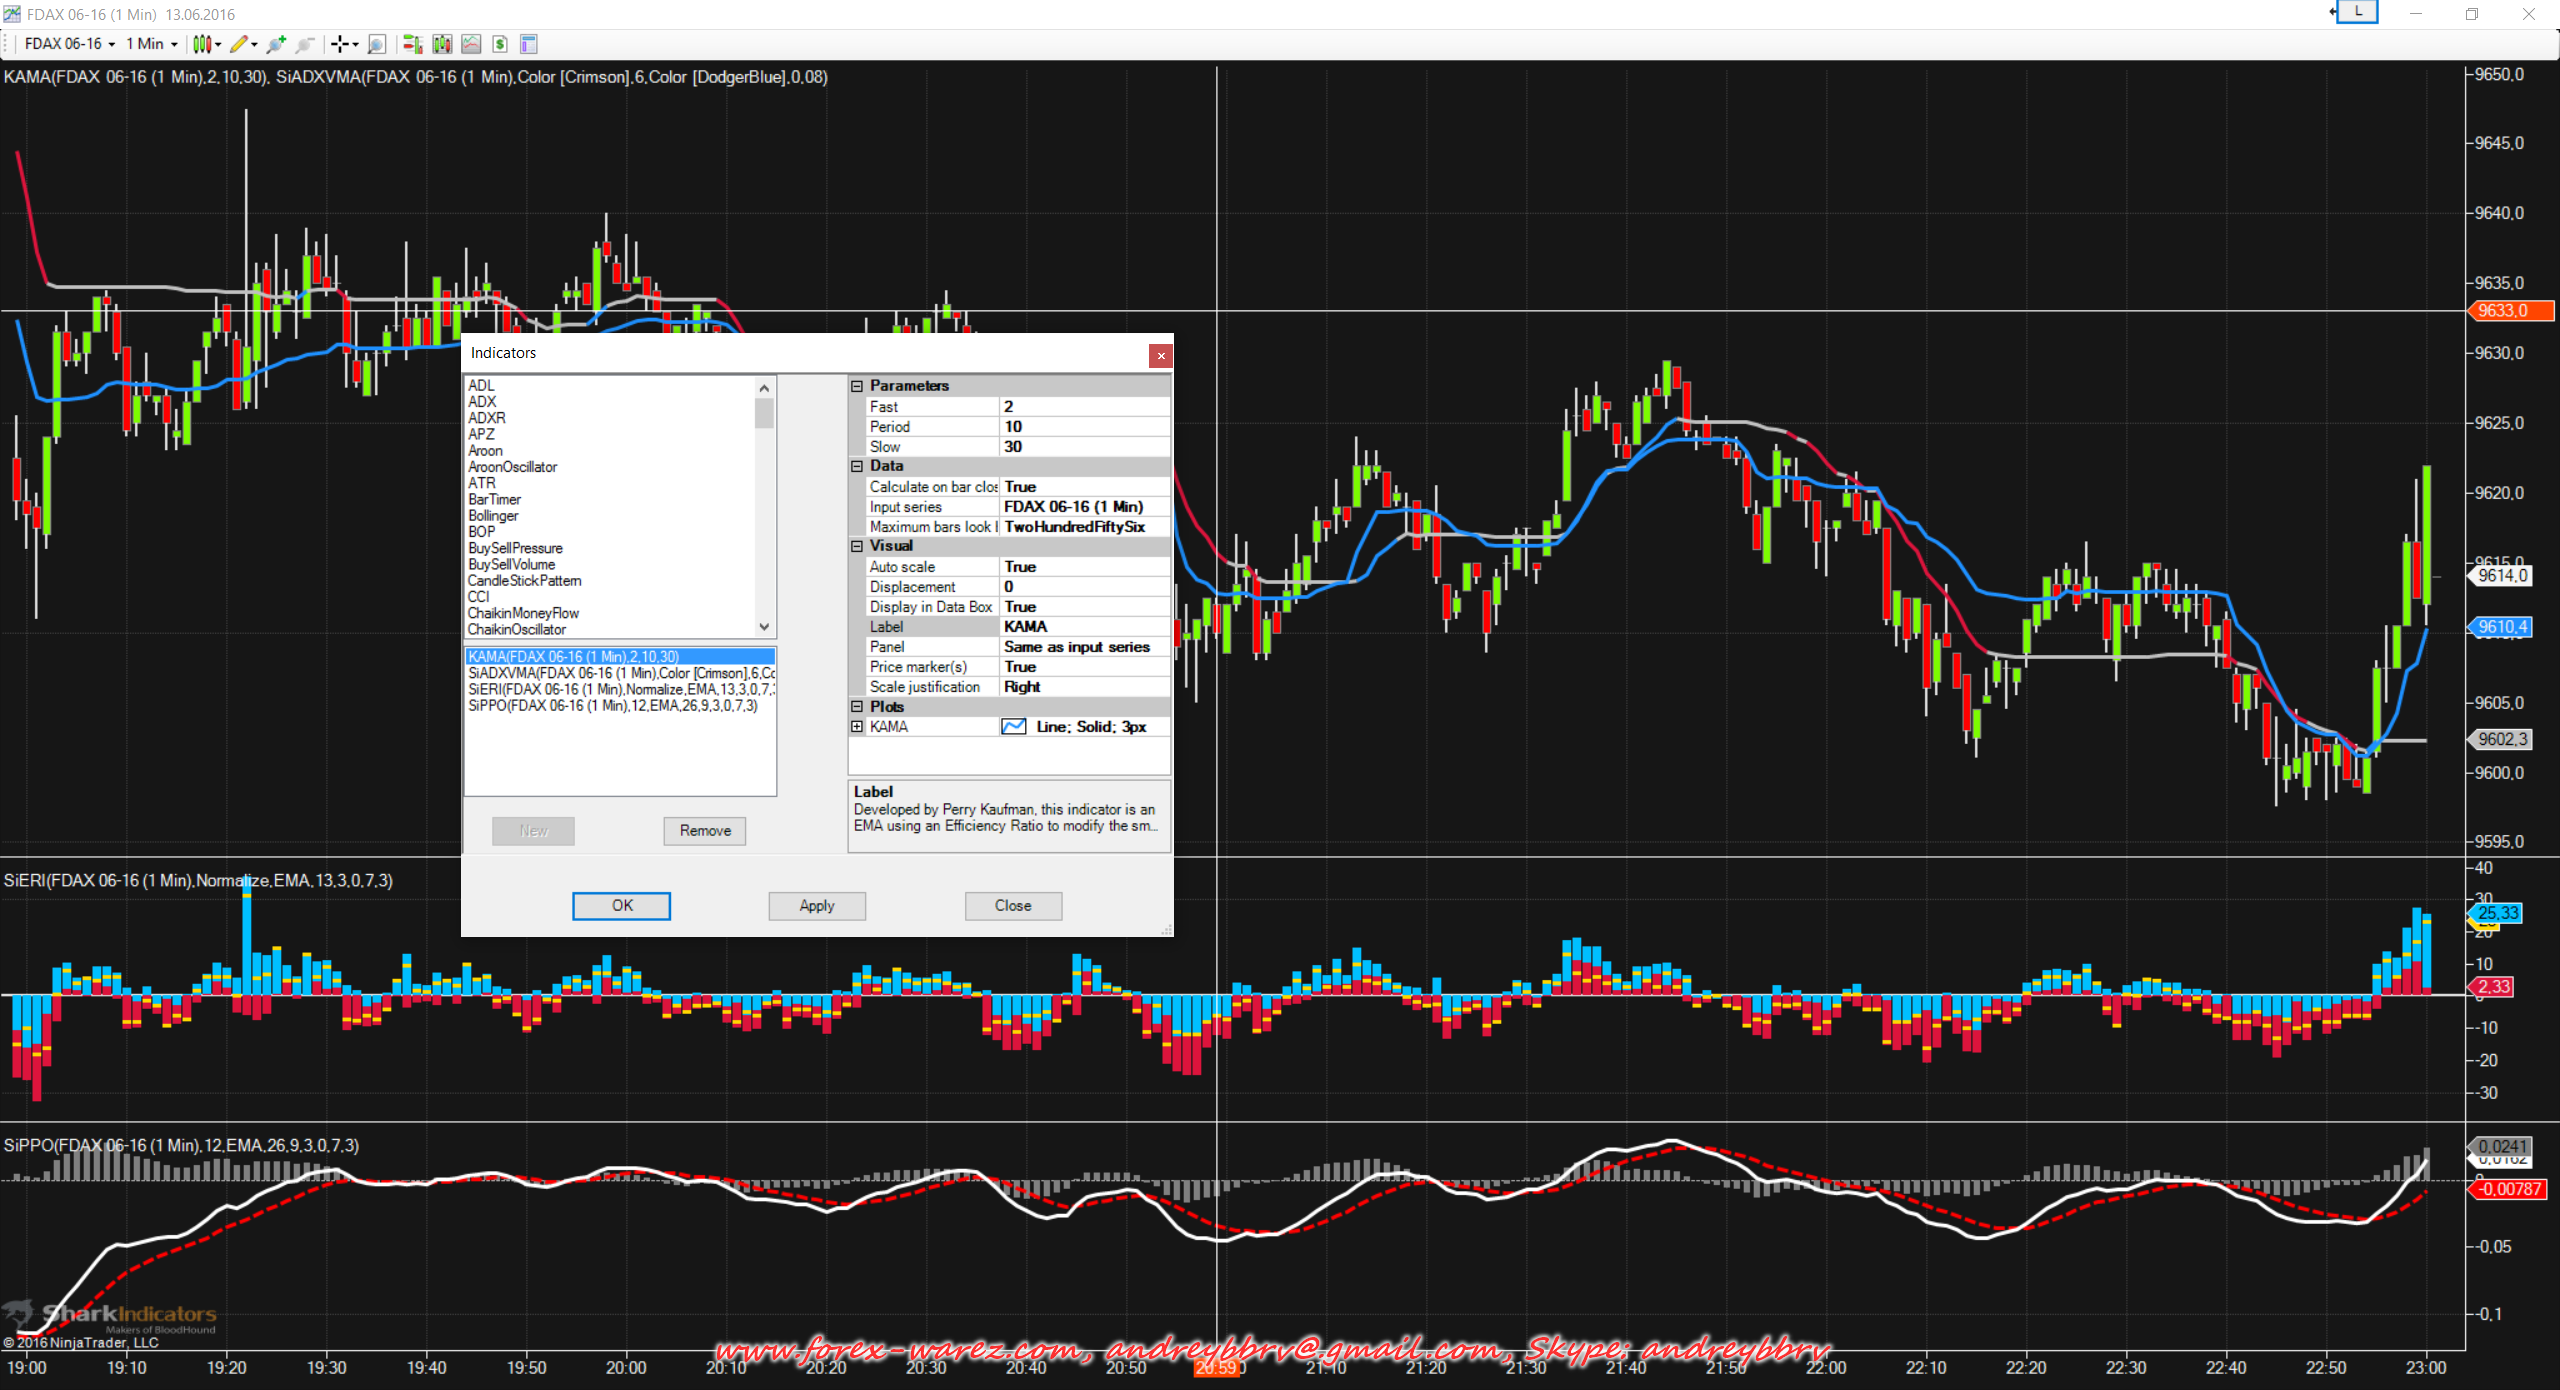Click the KAMA line style color swatch
This screenshot has height=1390, width=2560.
tap(1013, 727)
